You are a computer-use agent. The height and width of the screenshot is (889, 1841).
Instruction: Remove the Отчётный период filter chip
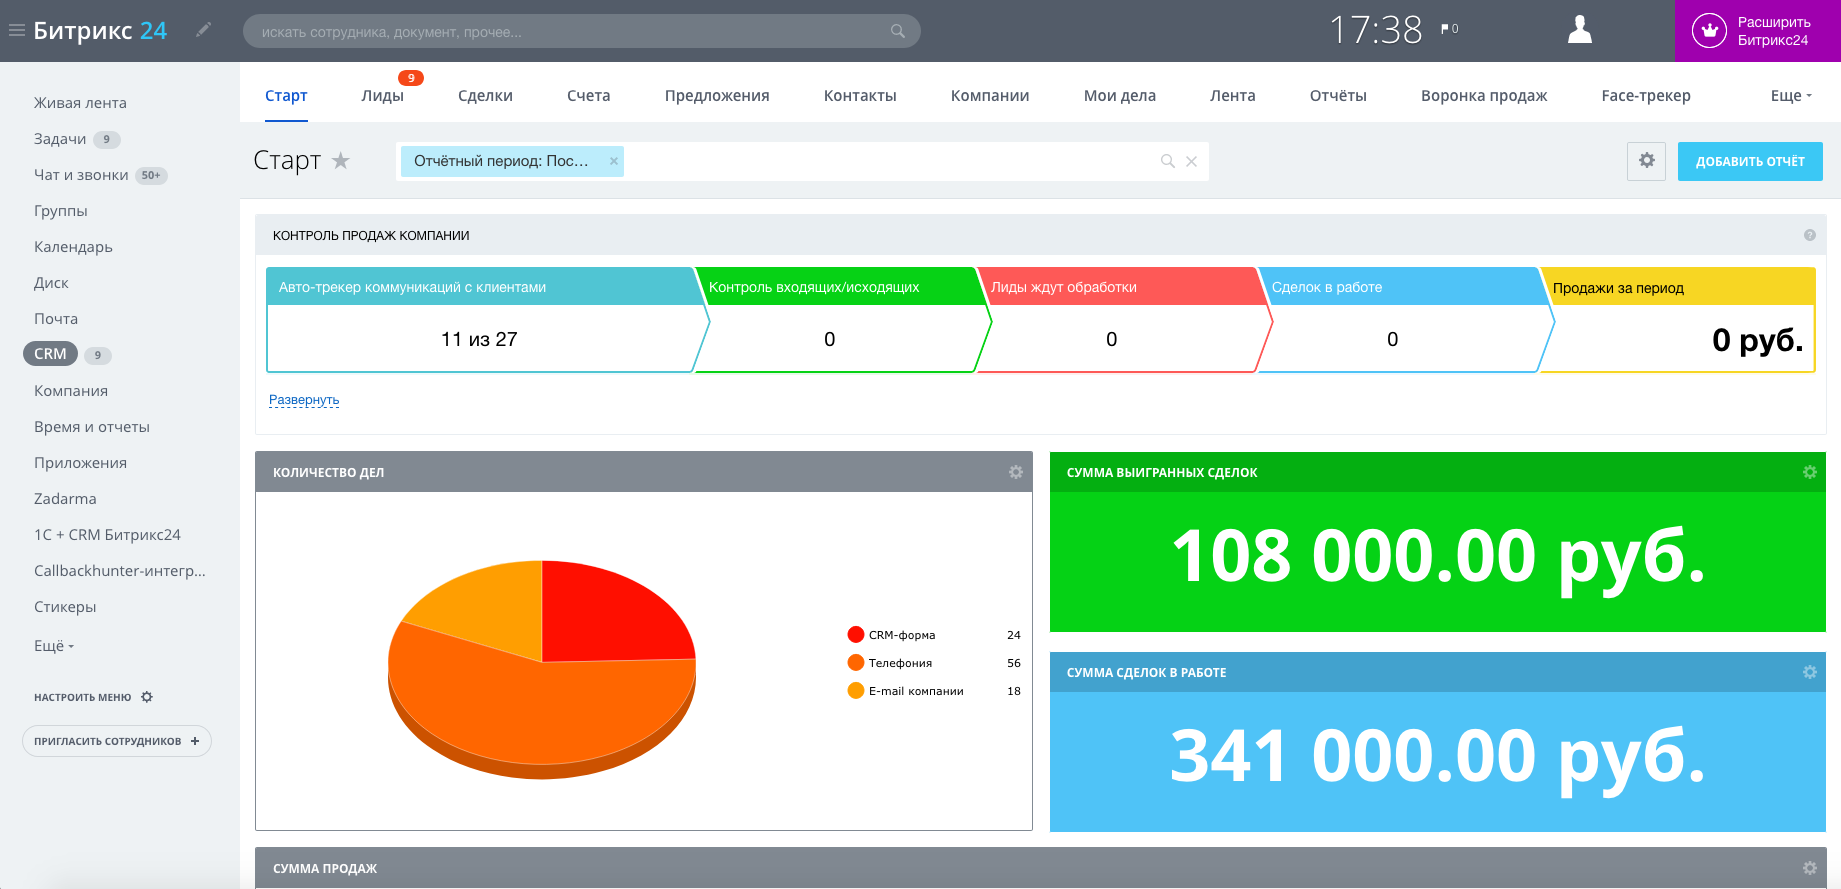(614, 161)
